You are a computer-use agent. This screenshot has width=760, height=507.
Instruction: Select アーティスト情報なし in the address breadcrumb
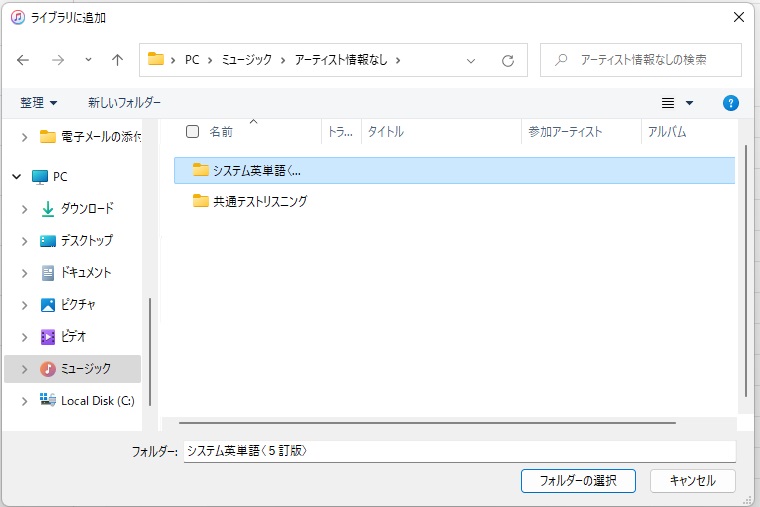tap(341, 60)
